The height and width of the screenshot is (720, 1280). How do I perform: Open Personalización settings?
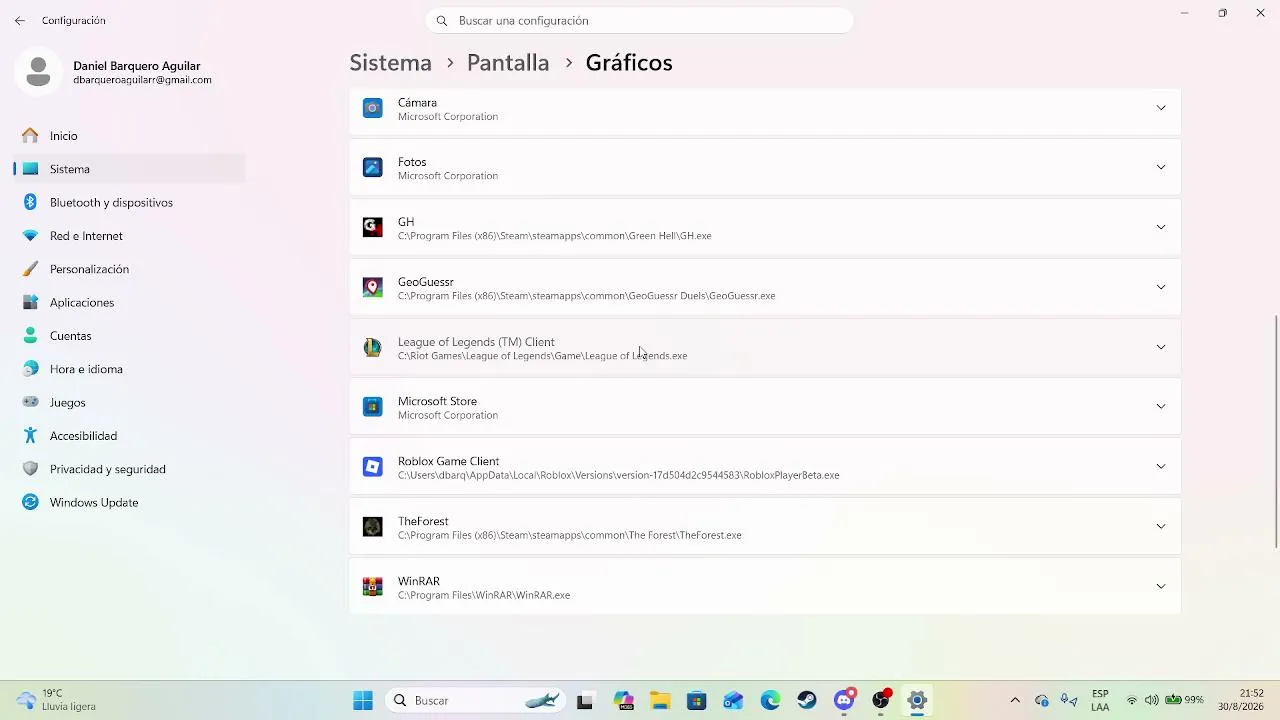129,269
